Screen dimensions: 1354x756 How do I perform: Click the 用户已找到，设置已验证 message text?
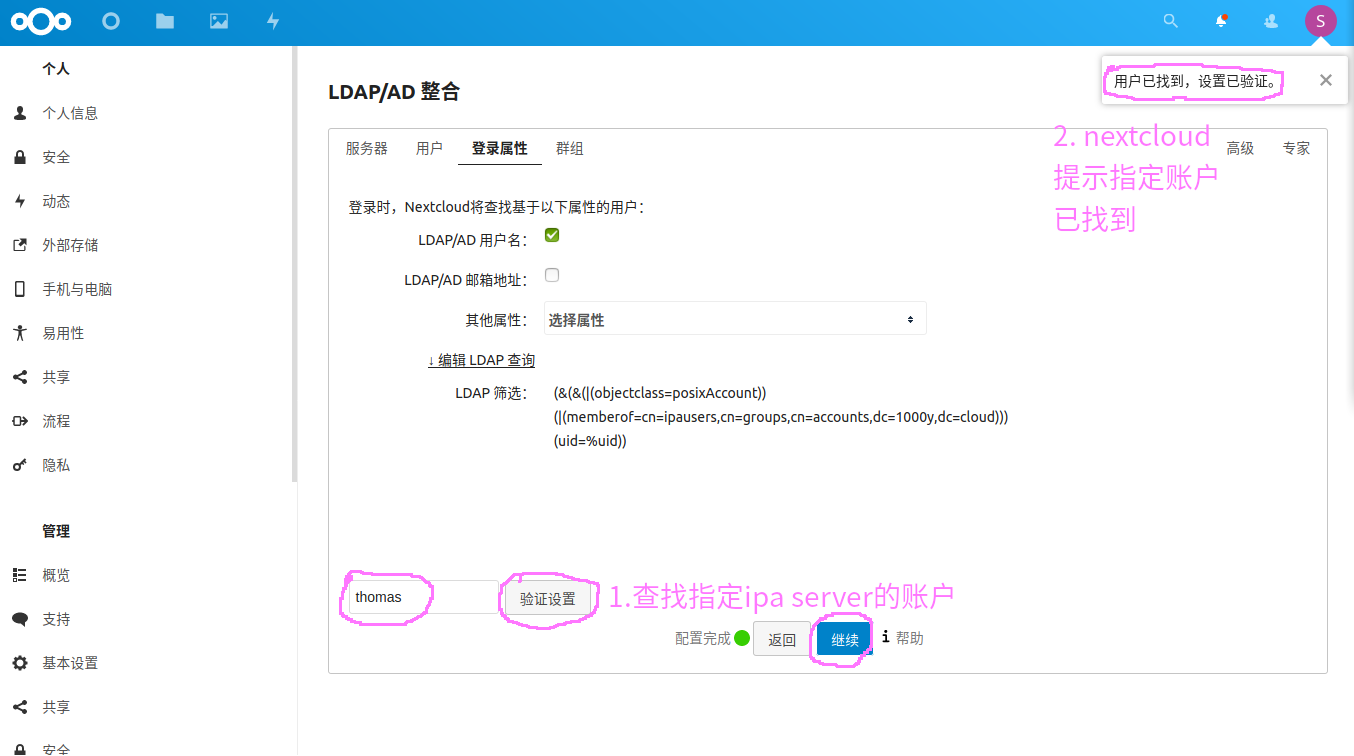click(x=1197, y=81)
